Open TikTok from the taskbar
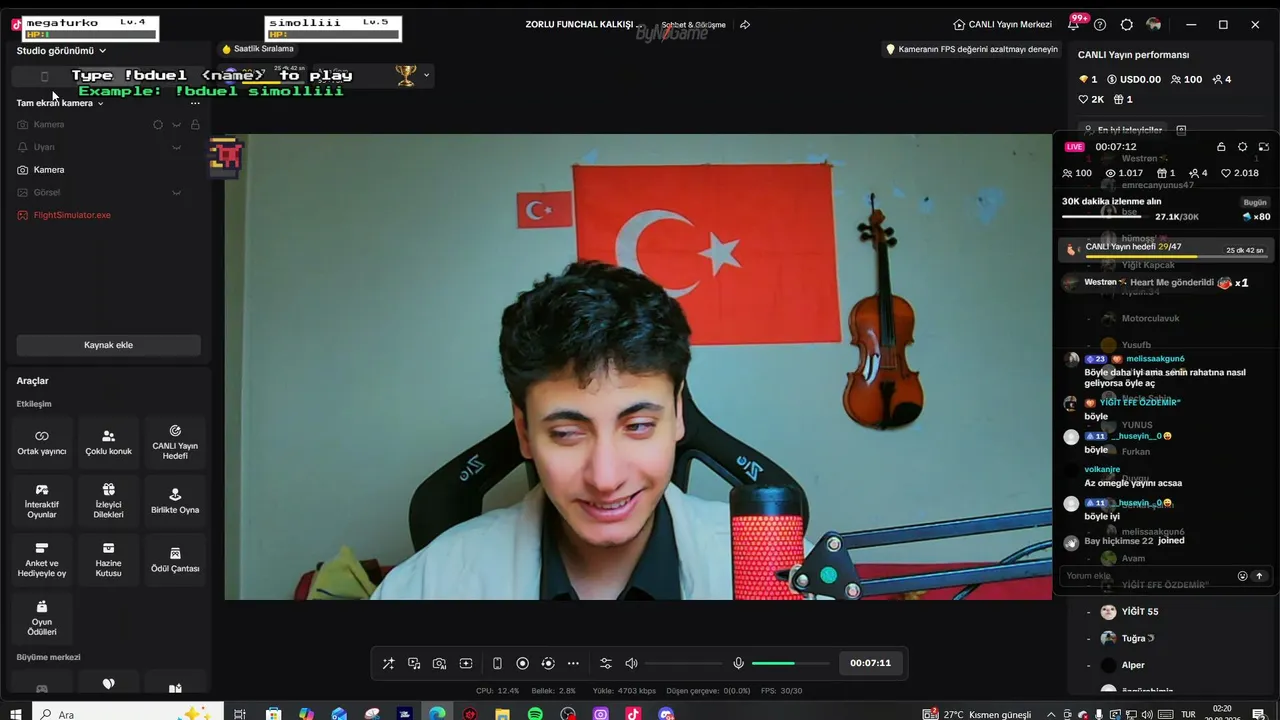This screenshot has width=1280, height=720. click(633, 714)
